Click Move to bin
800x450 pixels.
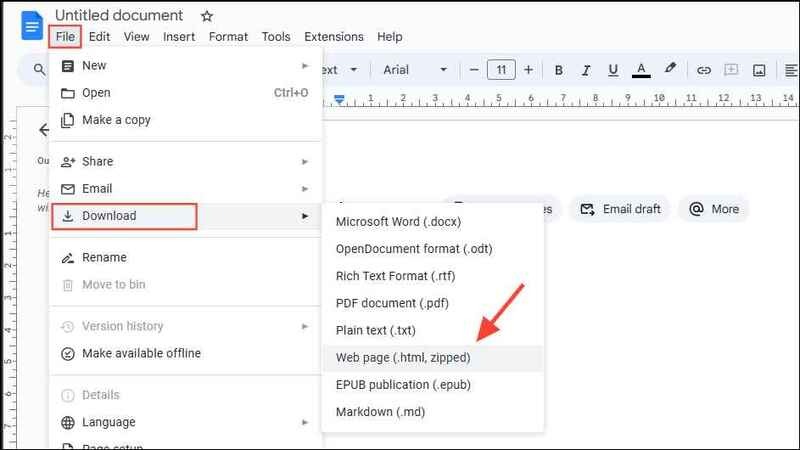pos(186,284)
